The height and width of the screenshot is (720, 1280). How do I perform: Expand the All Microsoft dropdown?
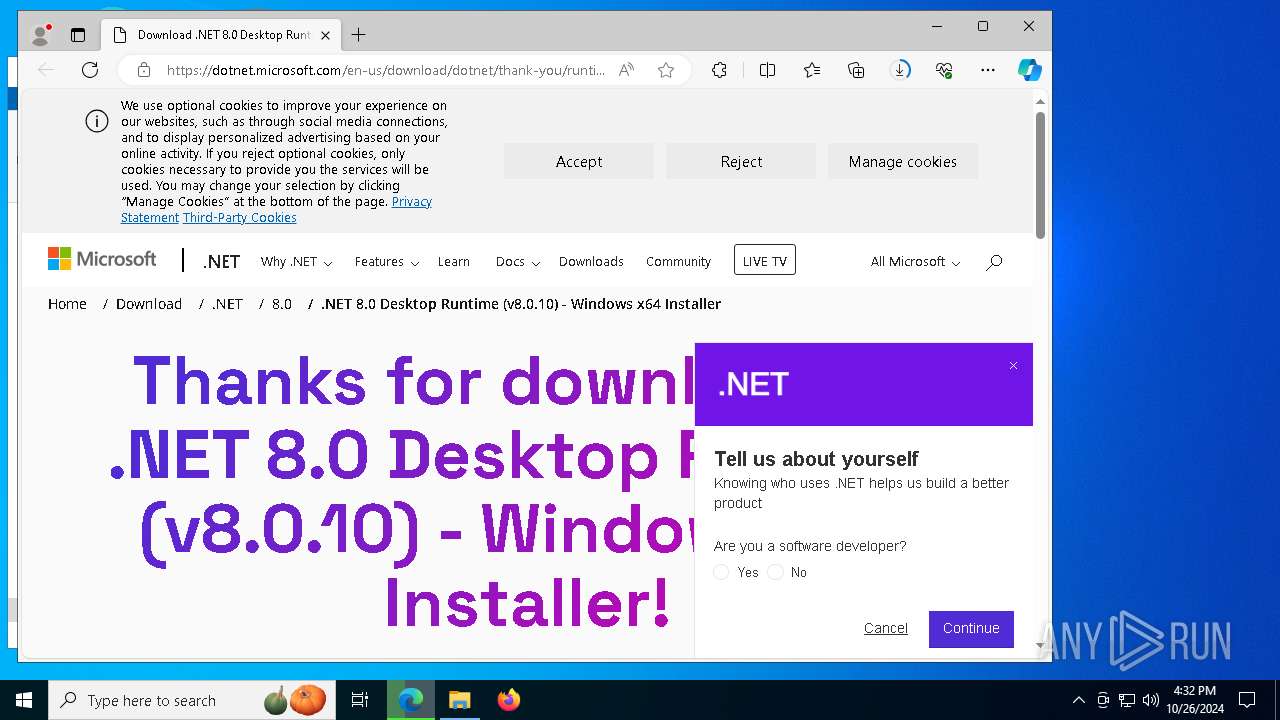(x=915, y=261)
